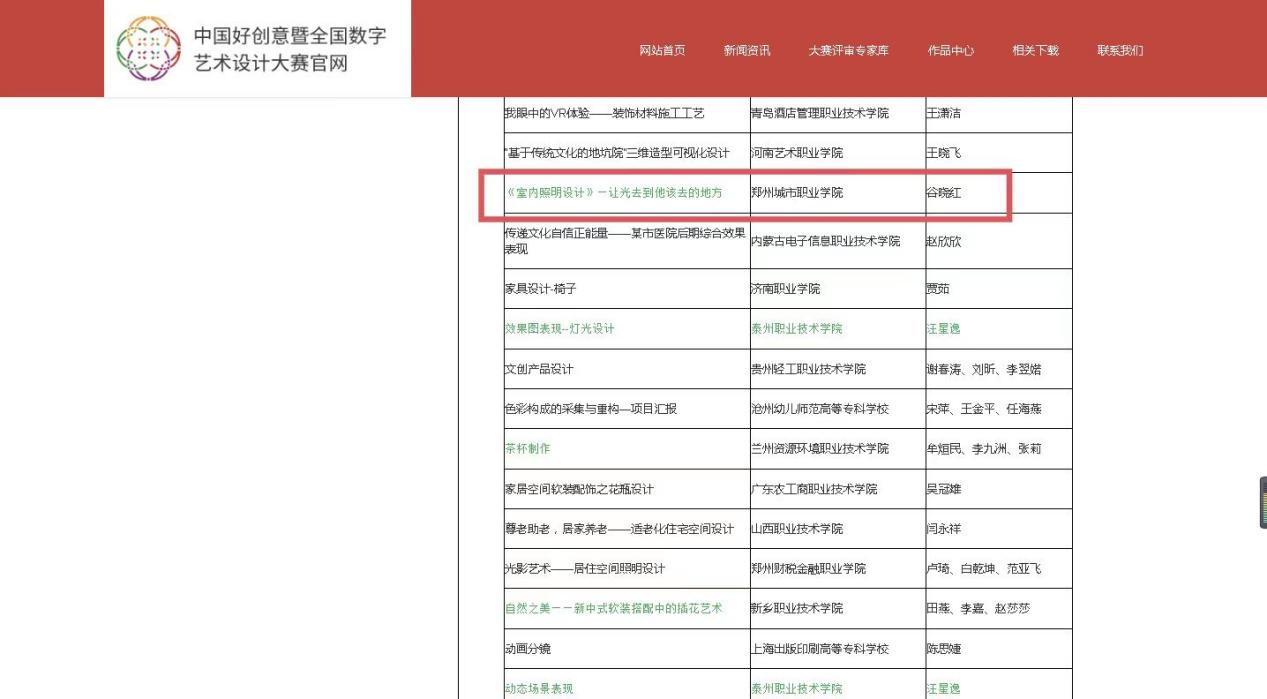The image size is (1267, 699).
Task: Select the 家具设计-椅子 table entry
Action: coord(540,289)
